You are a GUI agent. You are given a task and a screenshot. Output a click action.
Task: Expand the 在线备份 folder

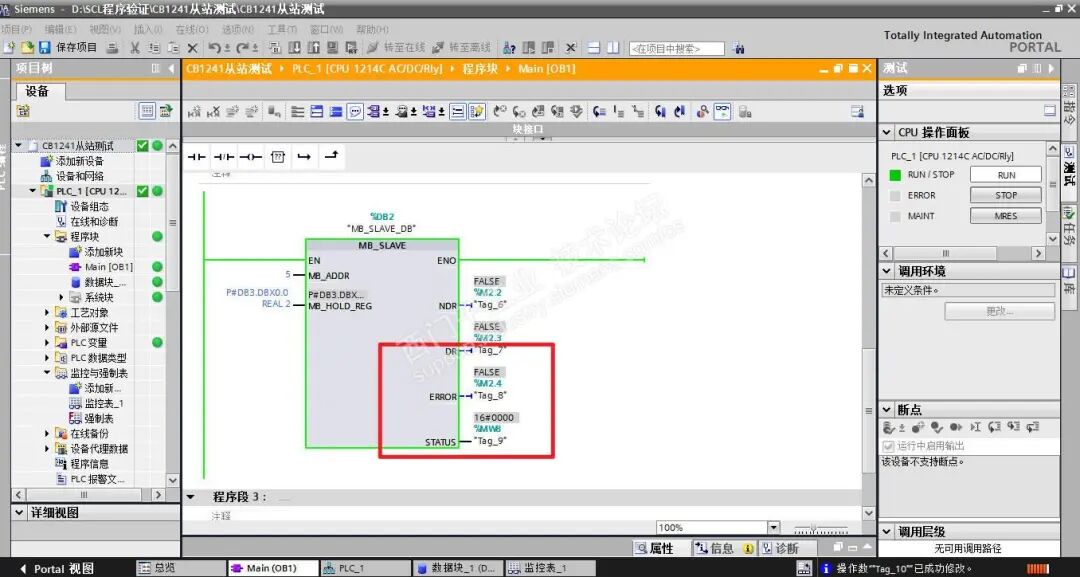click(47, 434)
